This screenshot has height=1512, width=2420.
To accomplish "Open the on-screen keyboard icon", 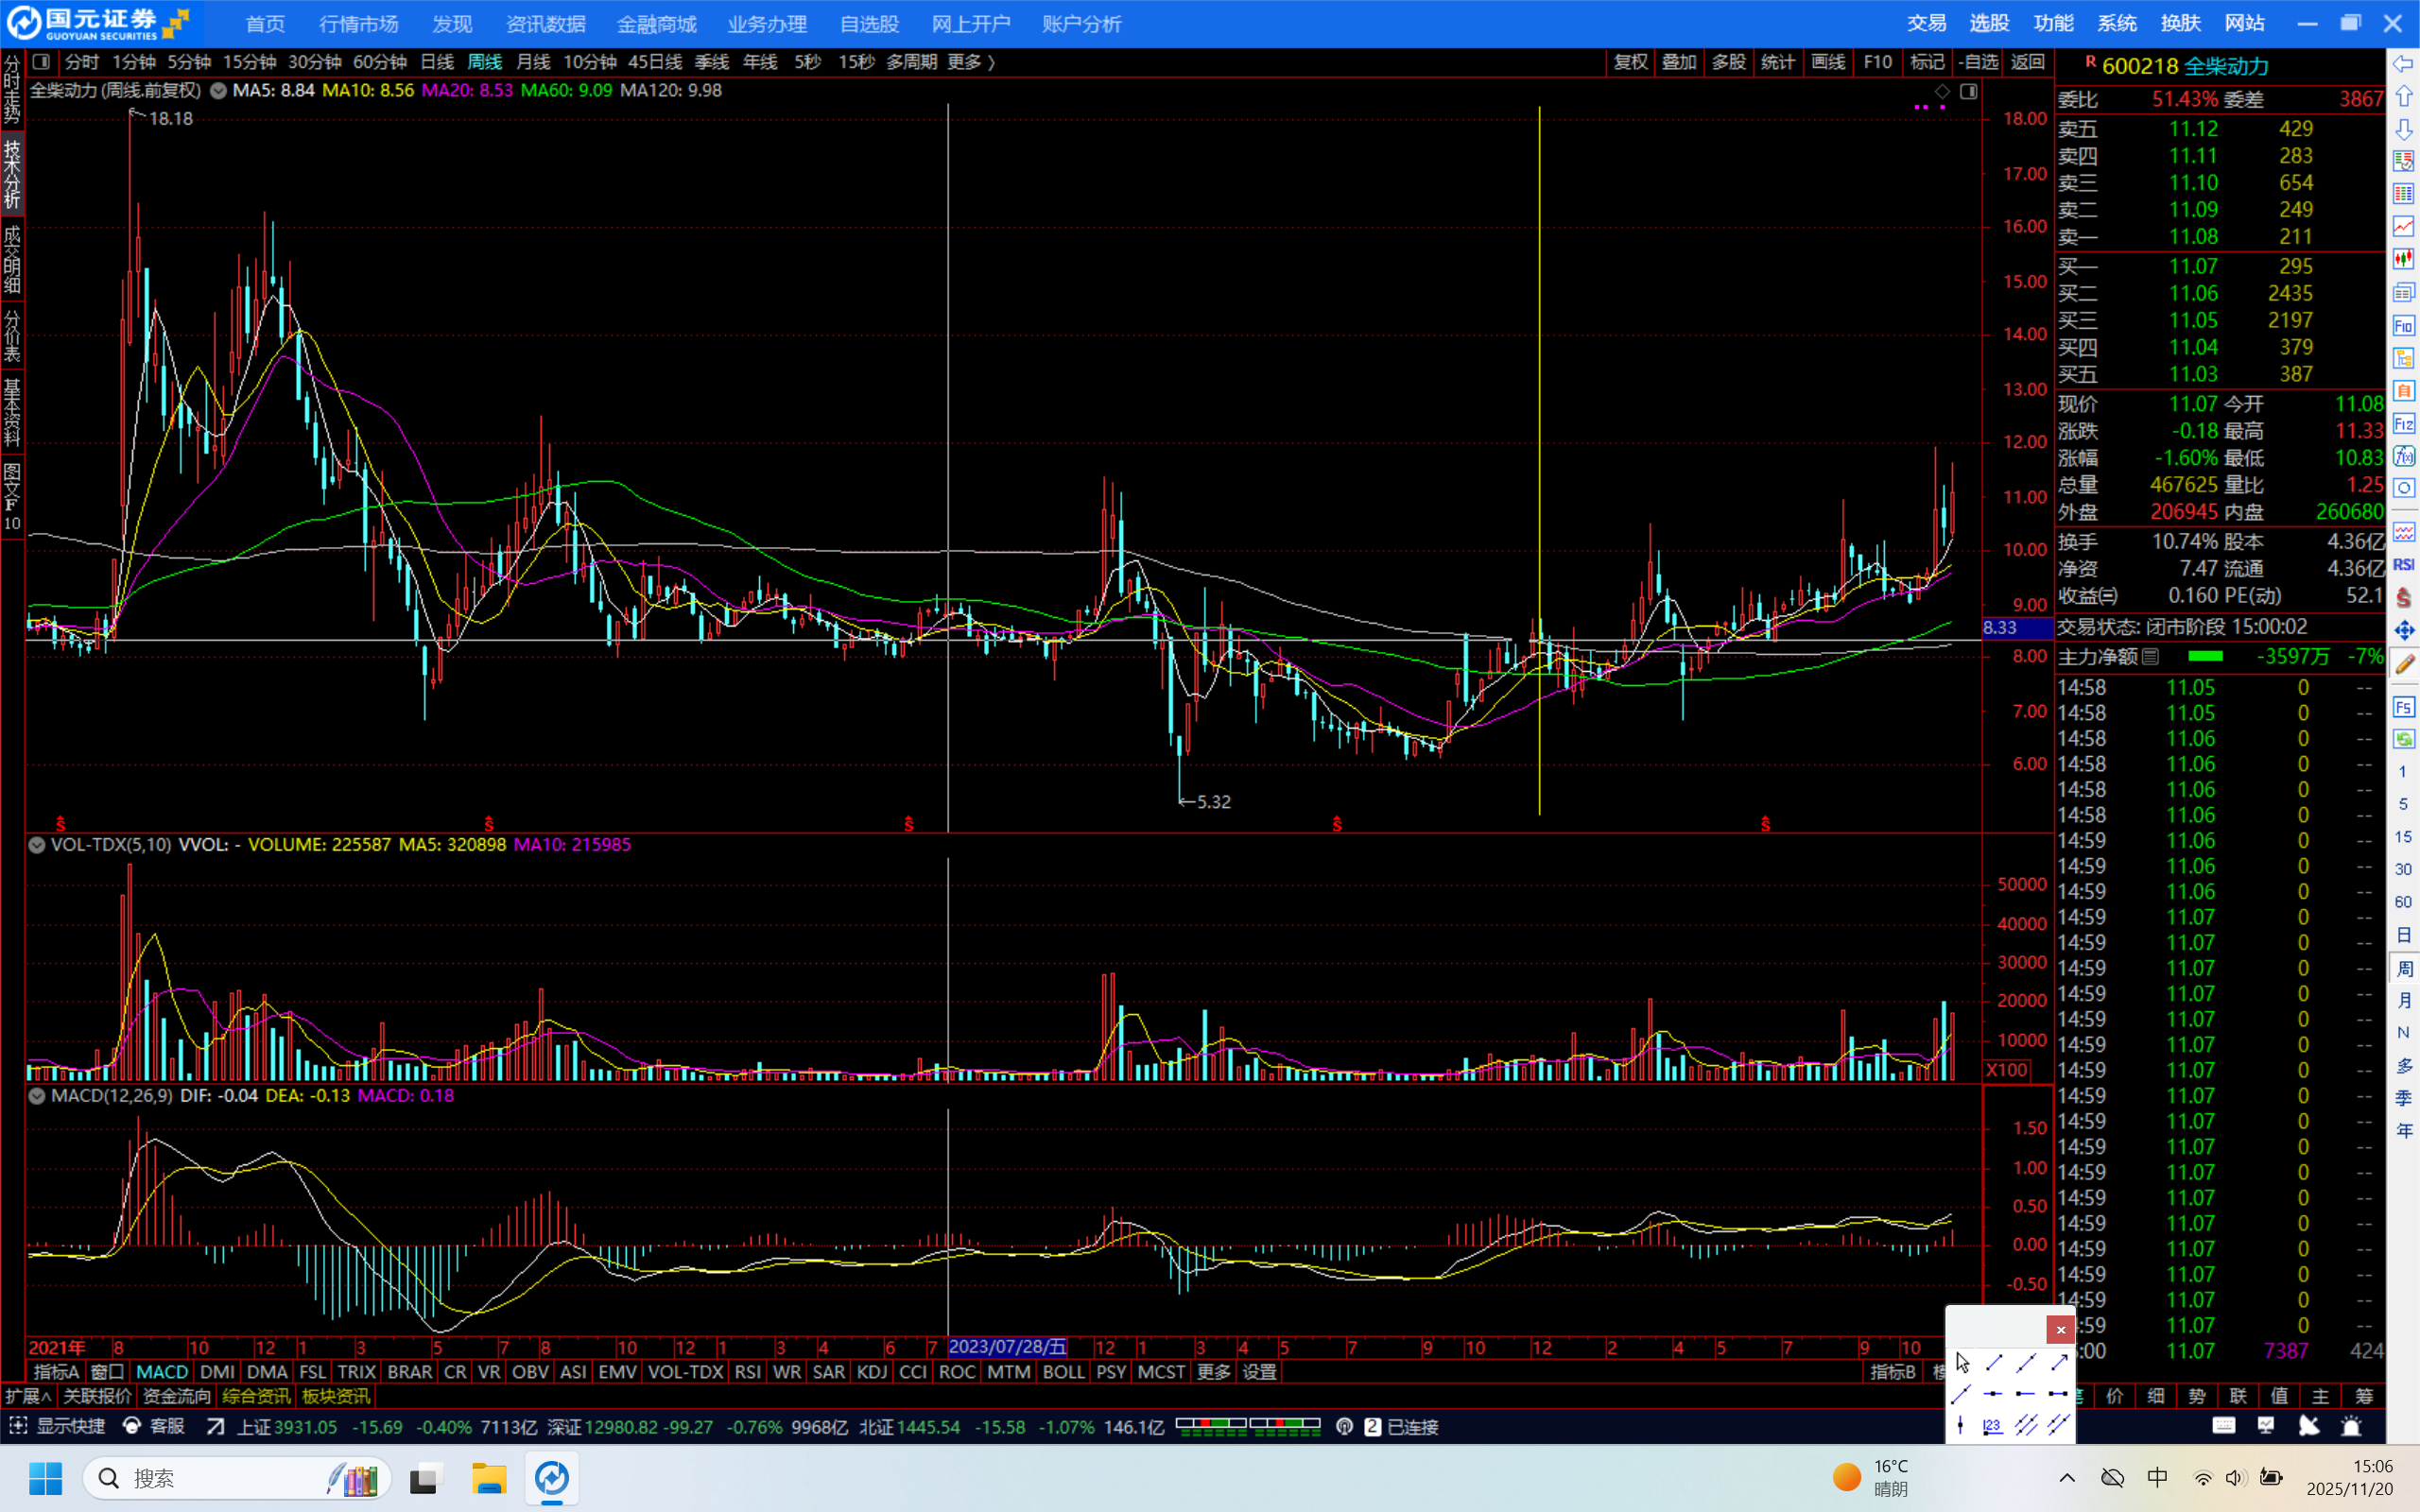I will pos(2224,1426).
